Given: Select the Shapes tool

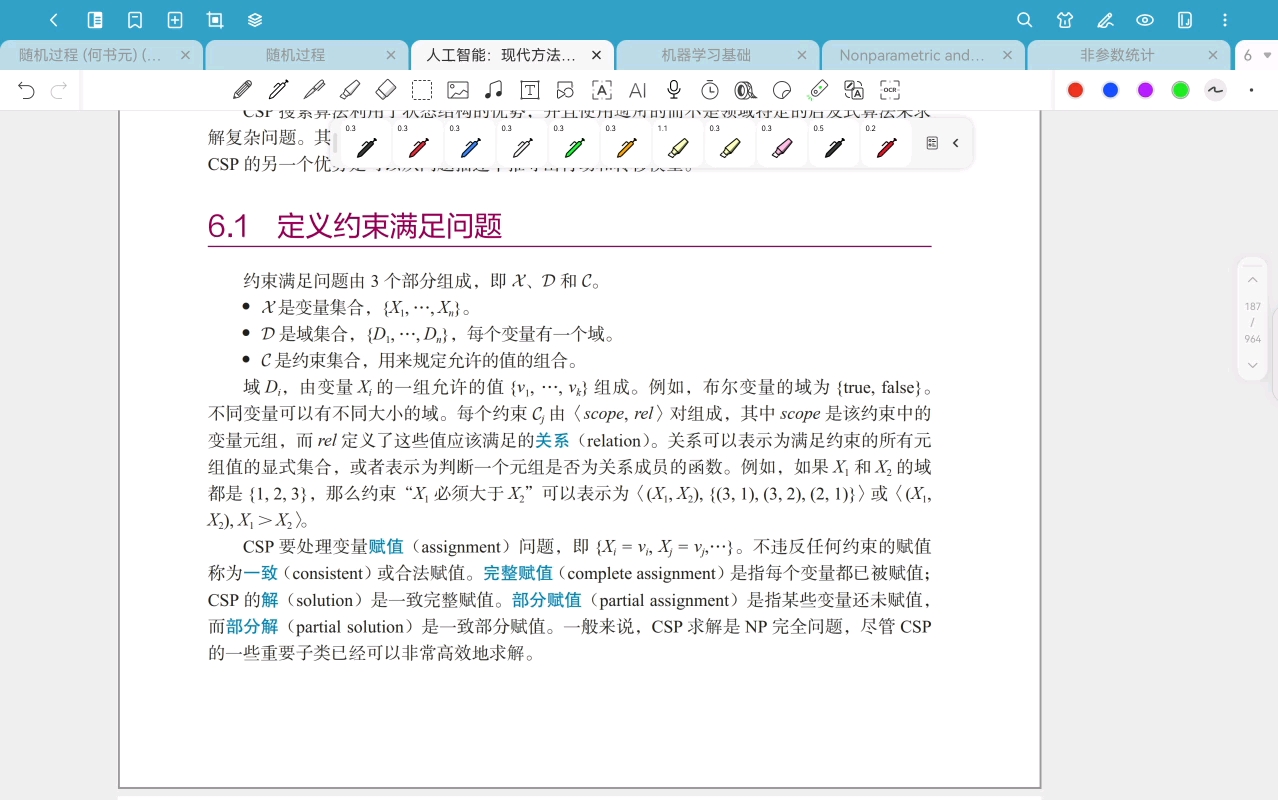Looking at the screenshot, I should [566, 90].
